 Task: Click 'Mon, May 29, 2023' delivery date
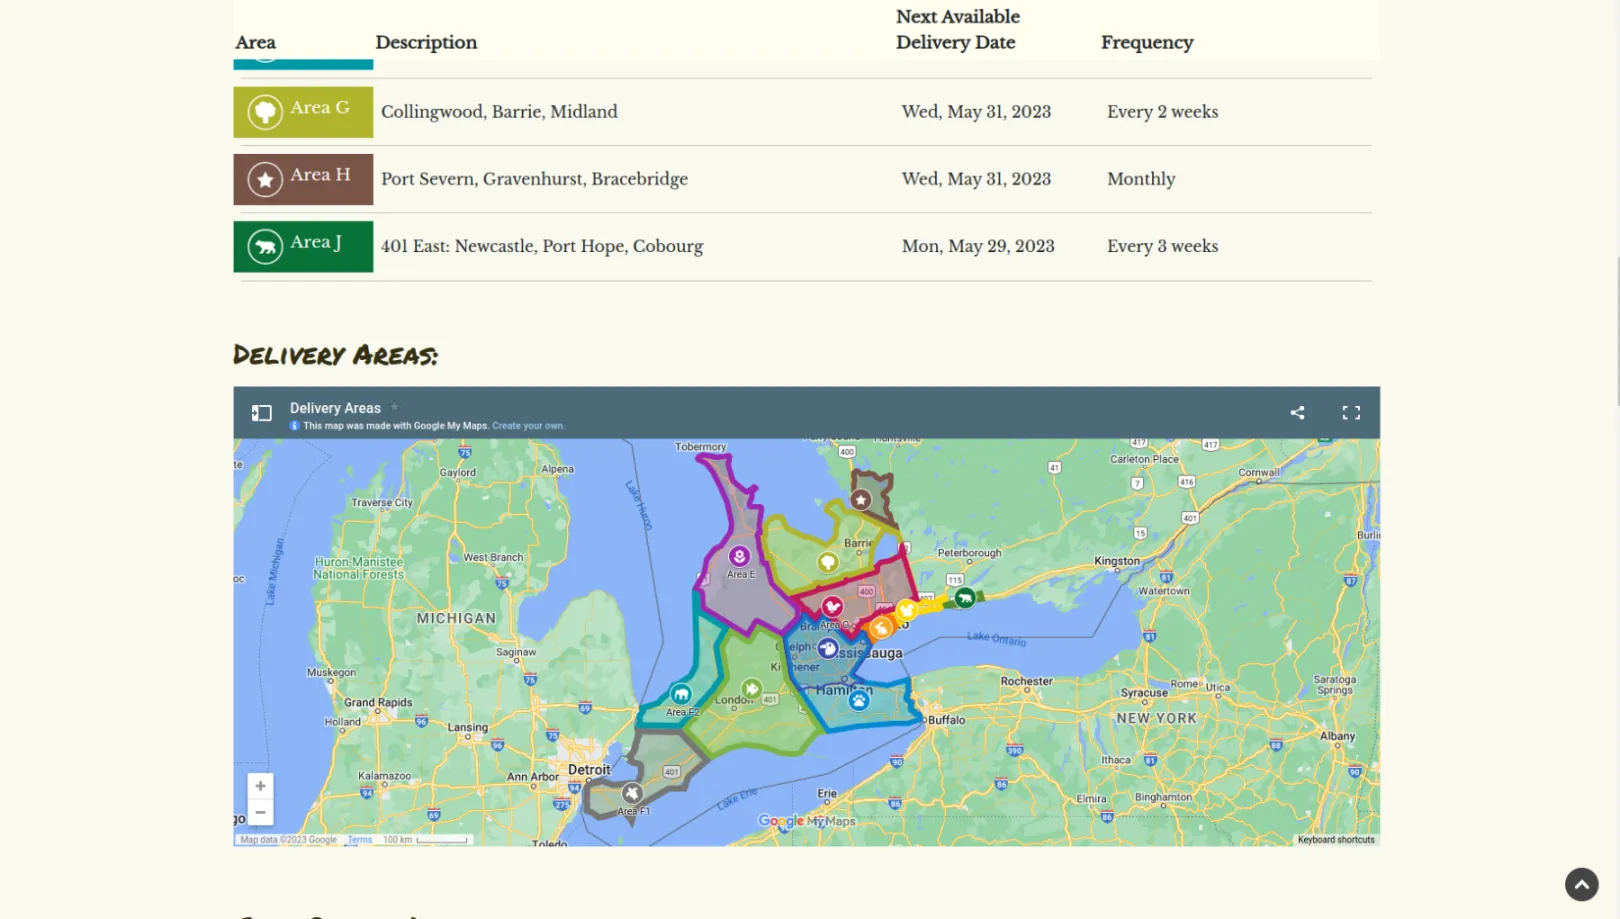(x=978, y=246)
